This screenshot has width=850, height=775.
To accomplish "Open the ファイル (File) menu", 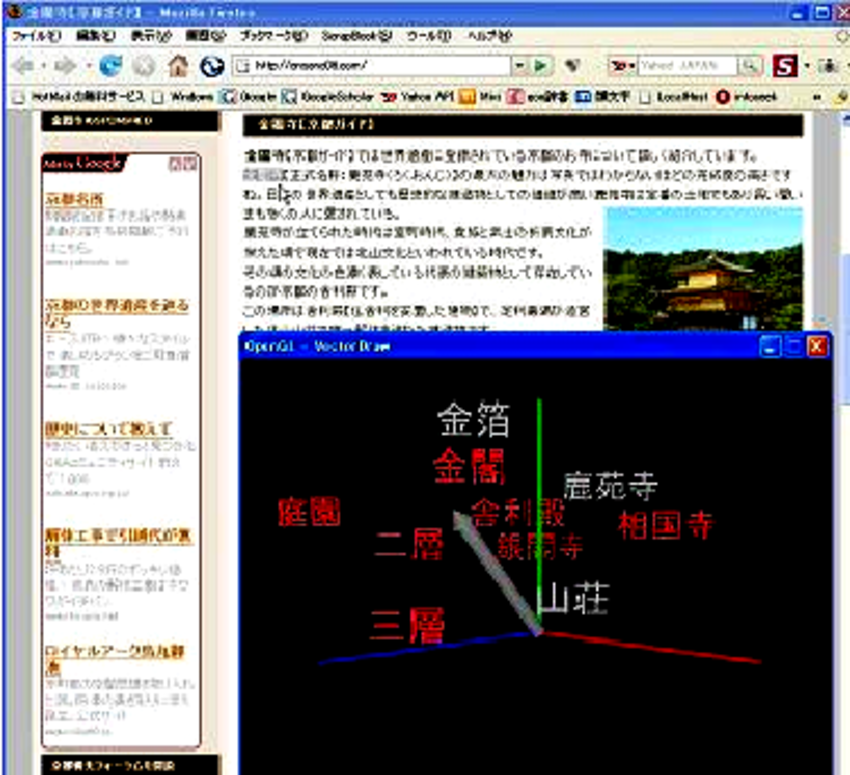I will tap(37, 36).
